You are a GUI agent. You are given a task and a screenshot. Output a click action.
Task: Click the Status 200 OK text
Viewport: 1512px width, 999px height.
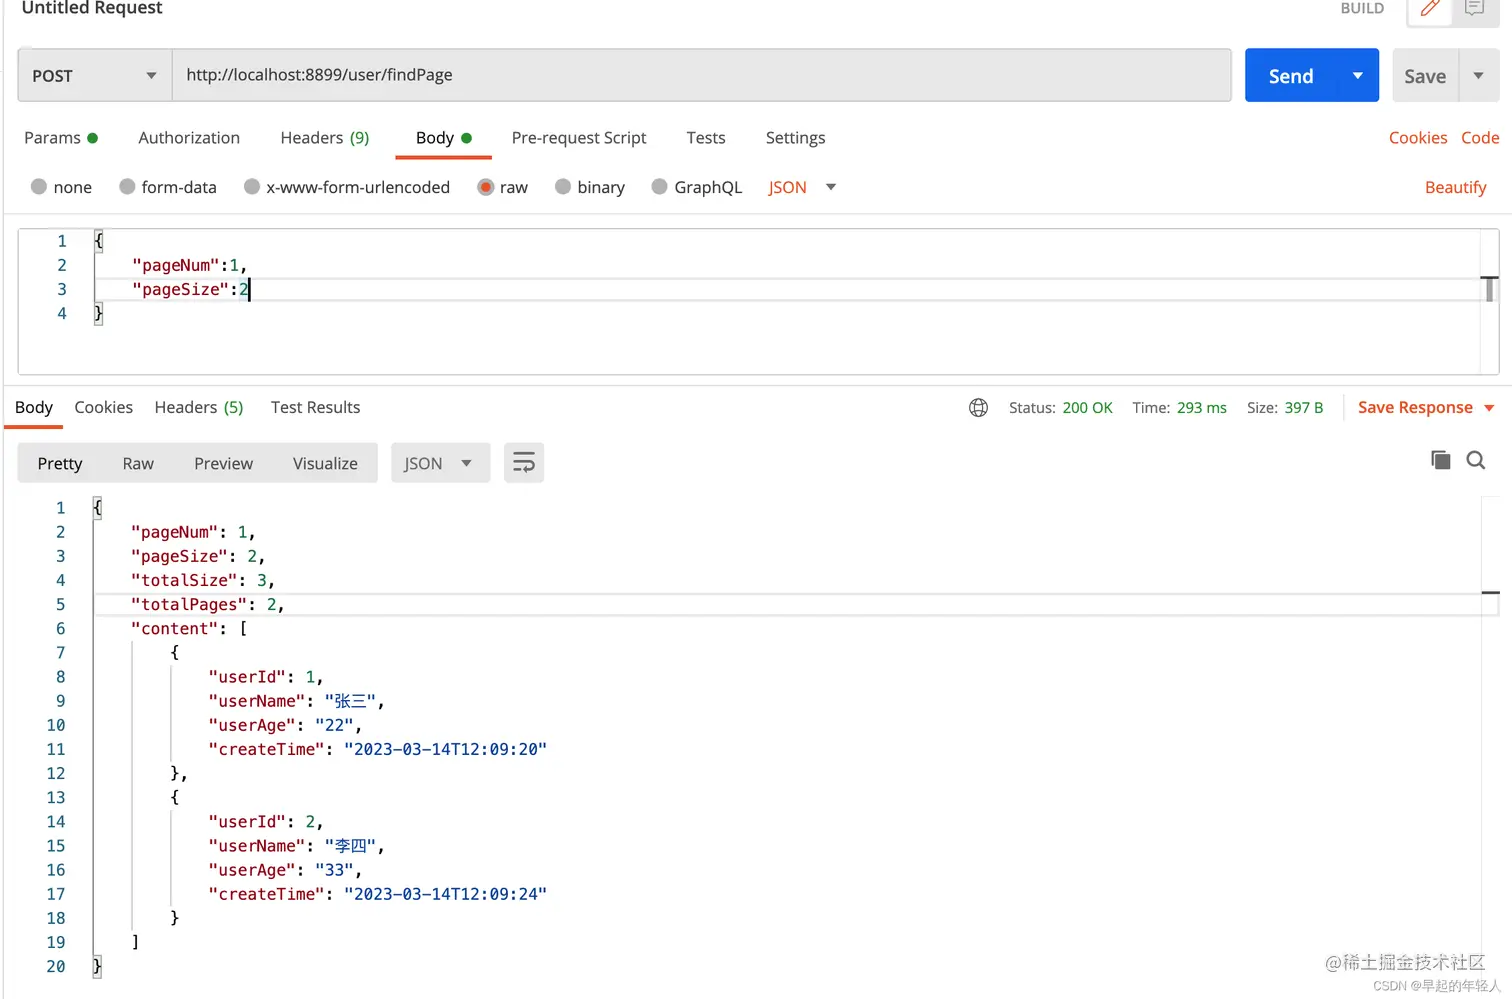point(1060,408)
